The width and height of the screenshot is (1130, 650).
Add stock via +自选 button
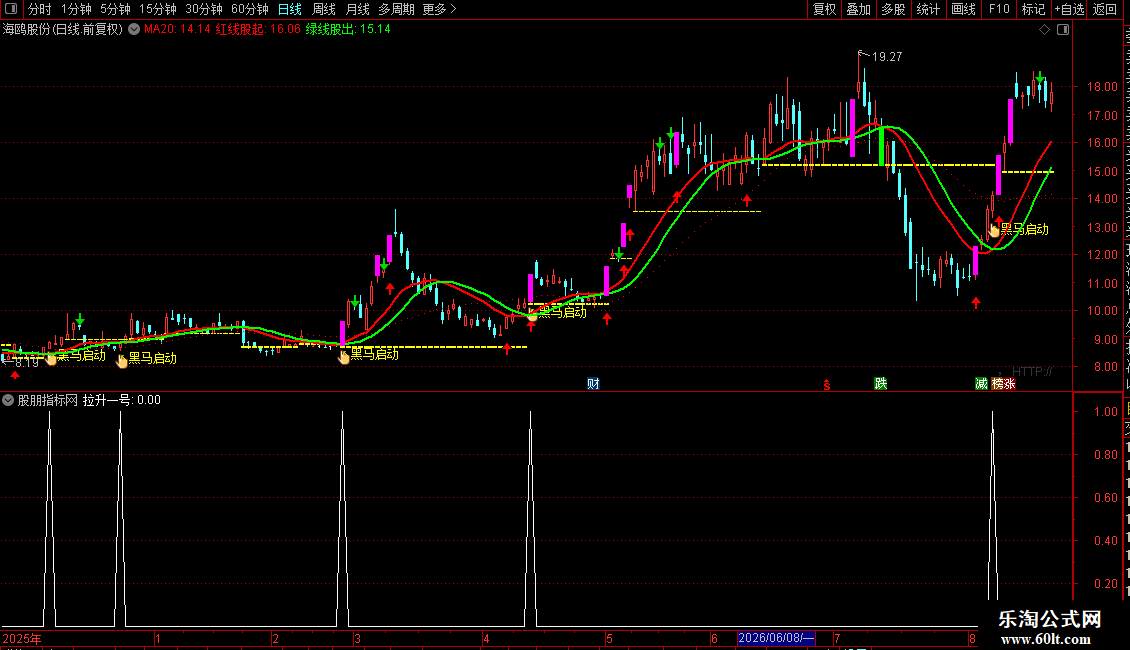[x=1069, y=9]
